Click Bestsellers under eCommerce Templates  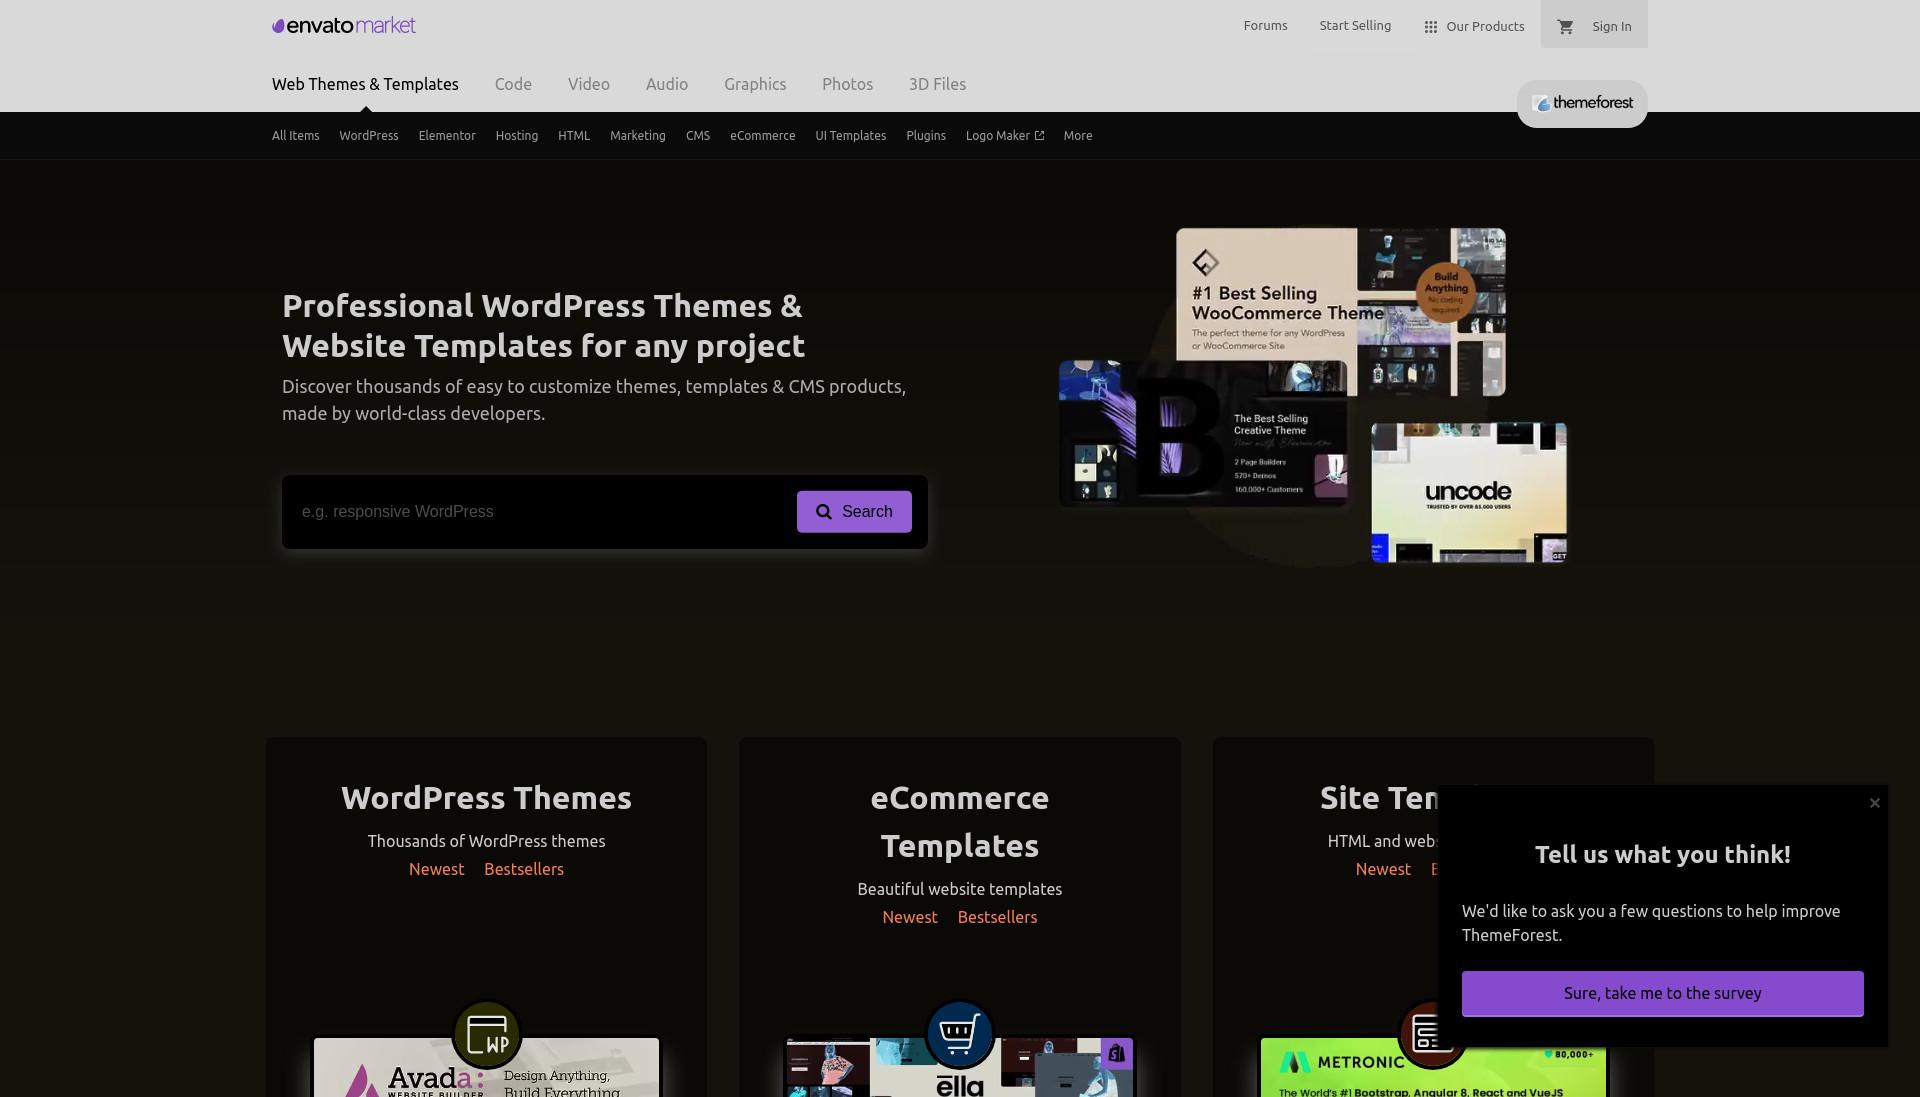[997, 918]
